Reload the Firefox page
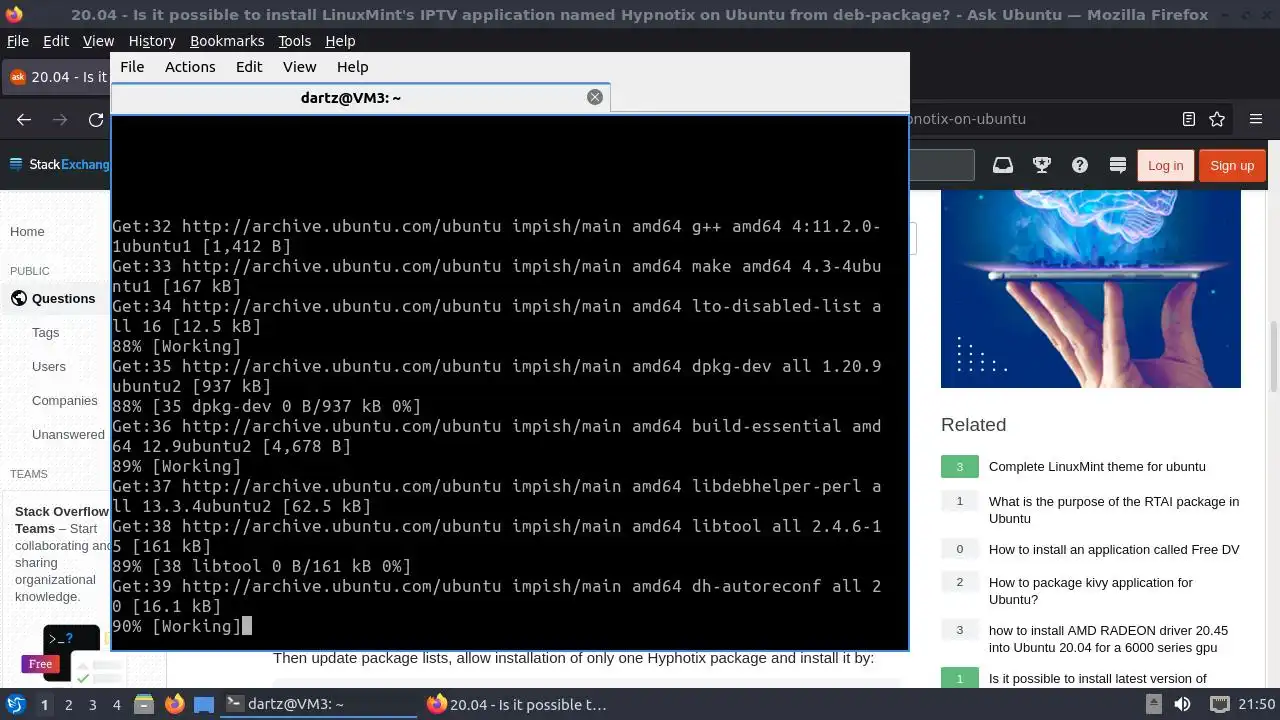This screenshot has height=720, width=1280. 96,119
